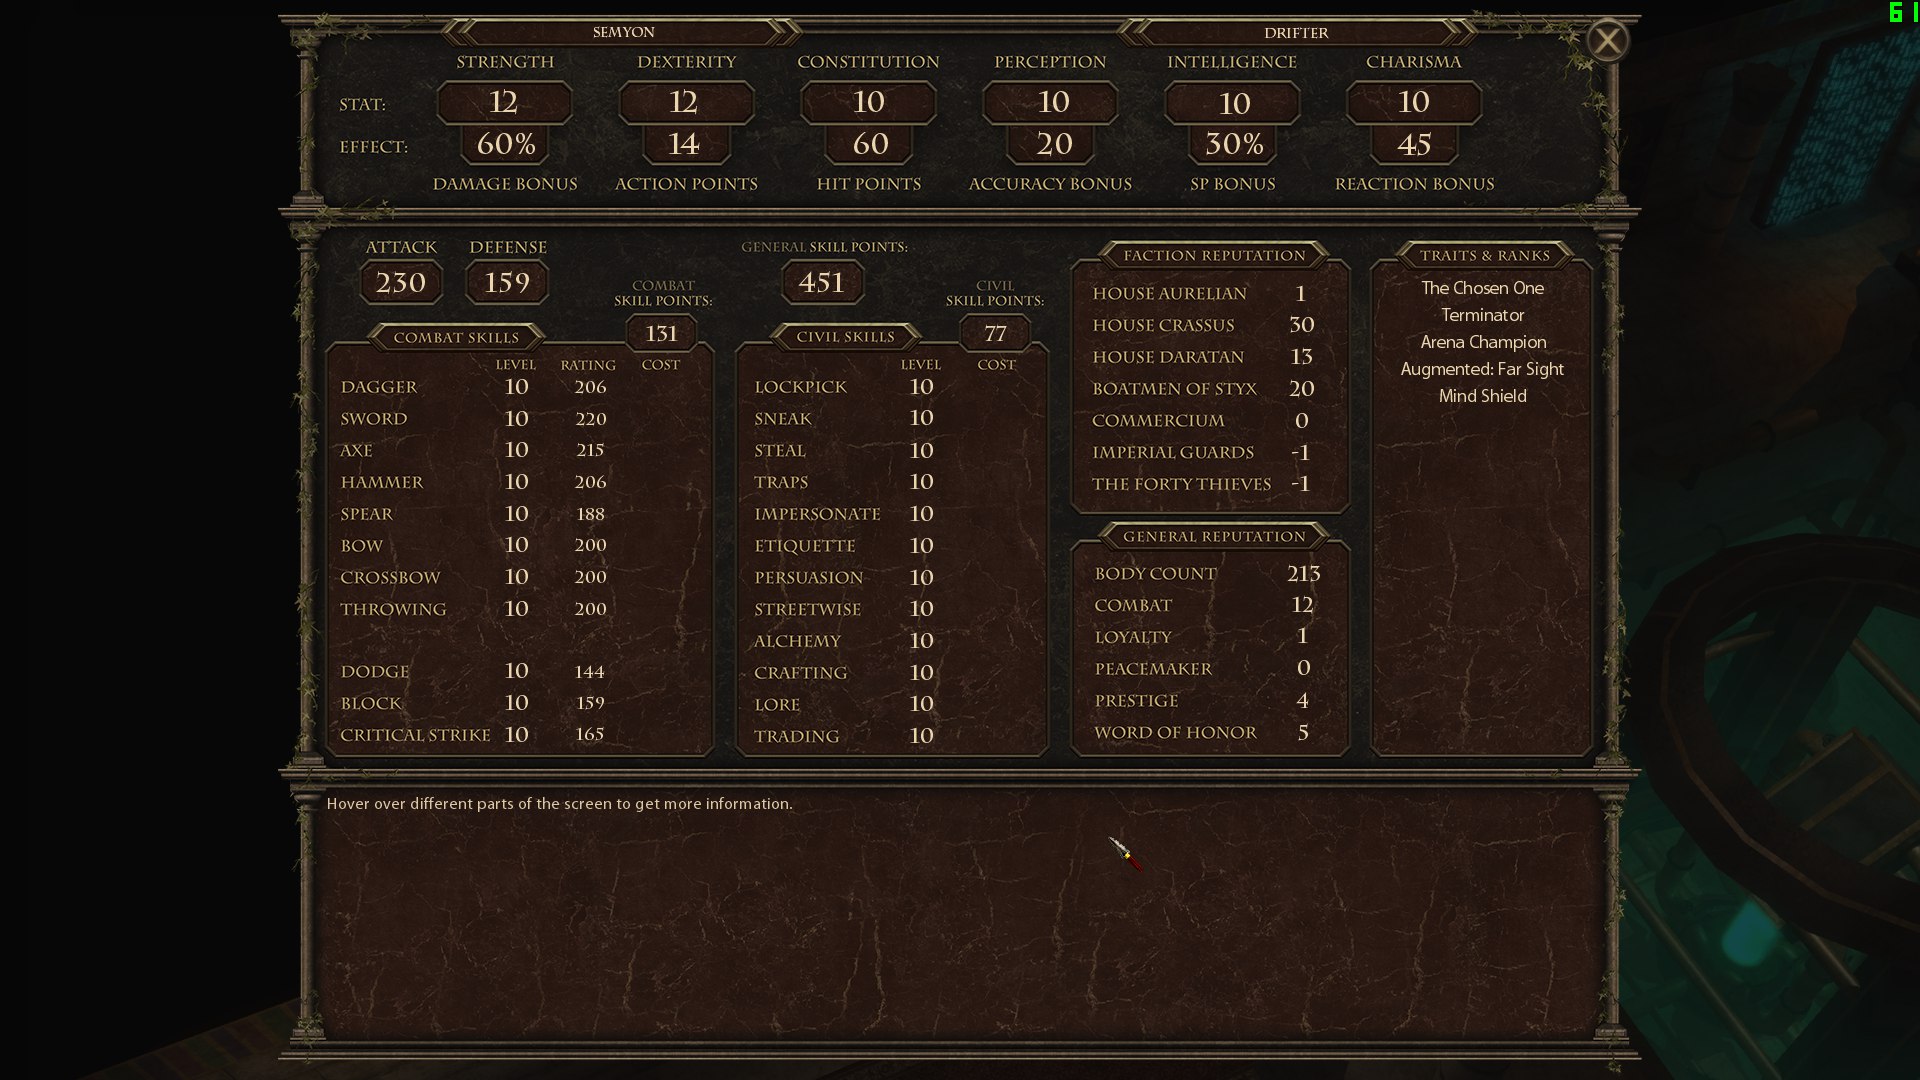This screenshot has height=1080, width=1920.
Task: Click the Sword combat skill row
Action: (x=374, y=419)
